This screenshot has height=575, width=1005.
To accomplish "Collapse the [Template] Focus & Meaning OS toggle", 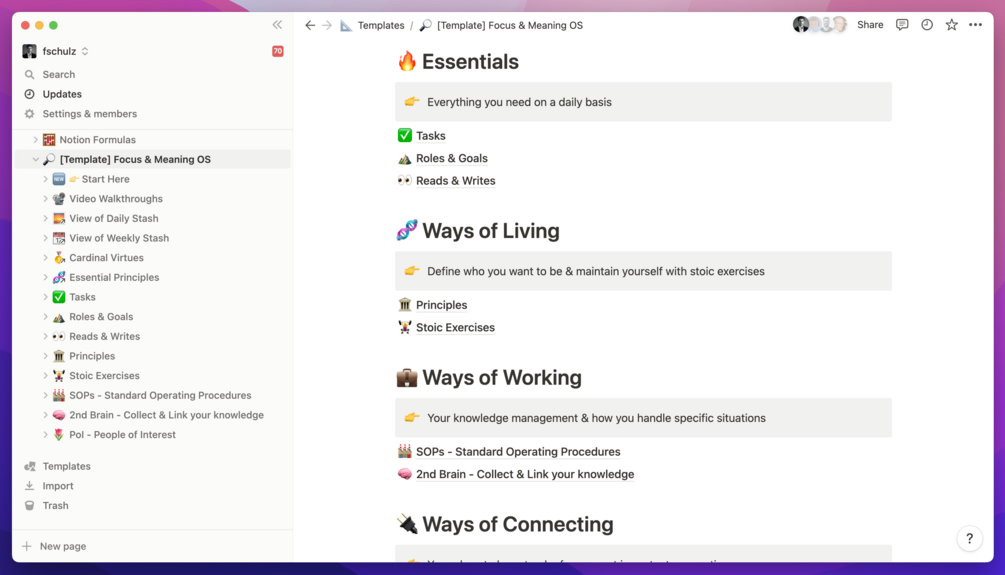I will (35, 159).
